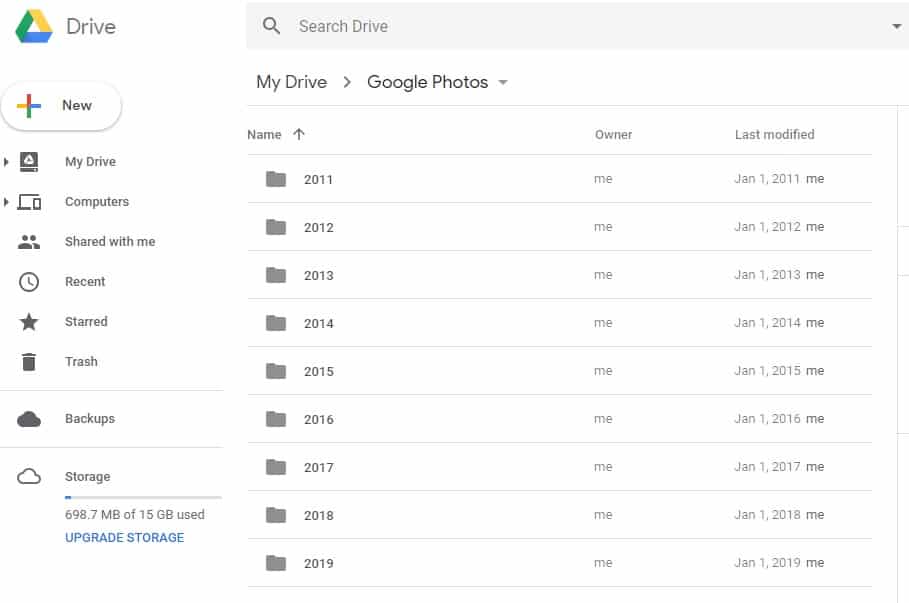Click the UPGRADE STORAGE link
Viewport: 909px width, 603px height.
click(125, 537)
